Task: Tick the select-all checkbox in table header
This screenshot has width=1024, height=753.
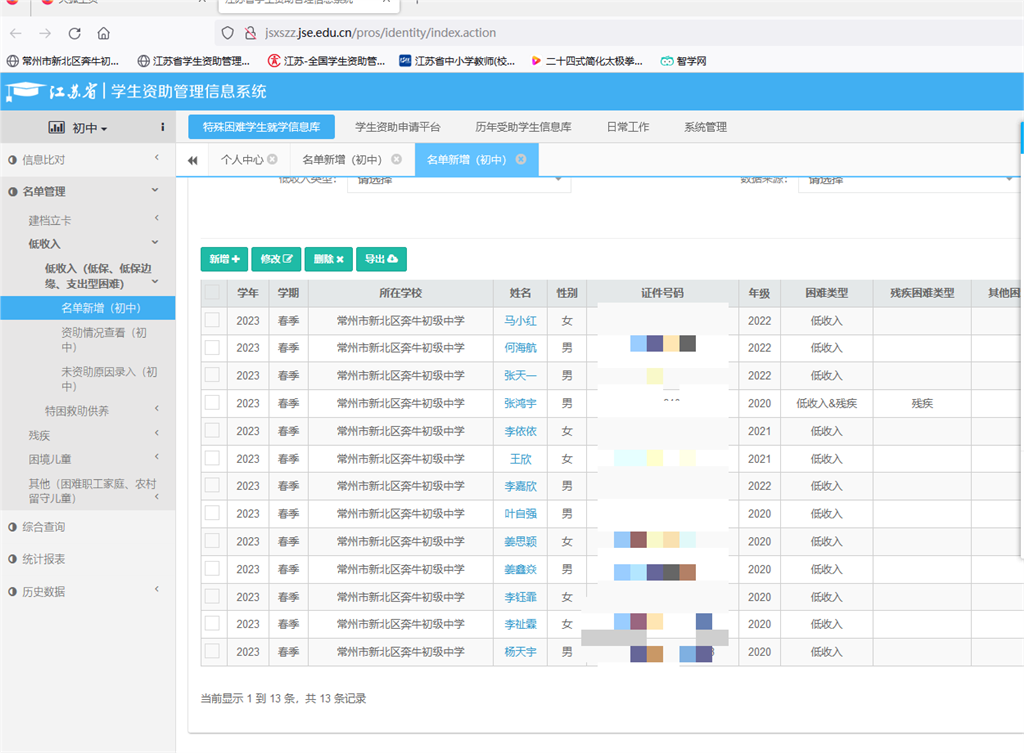Action: coord(212,292)
